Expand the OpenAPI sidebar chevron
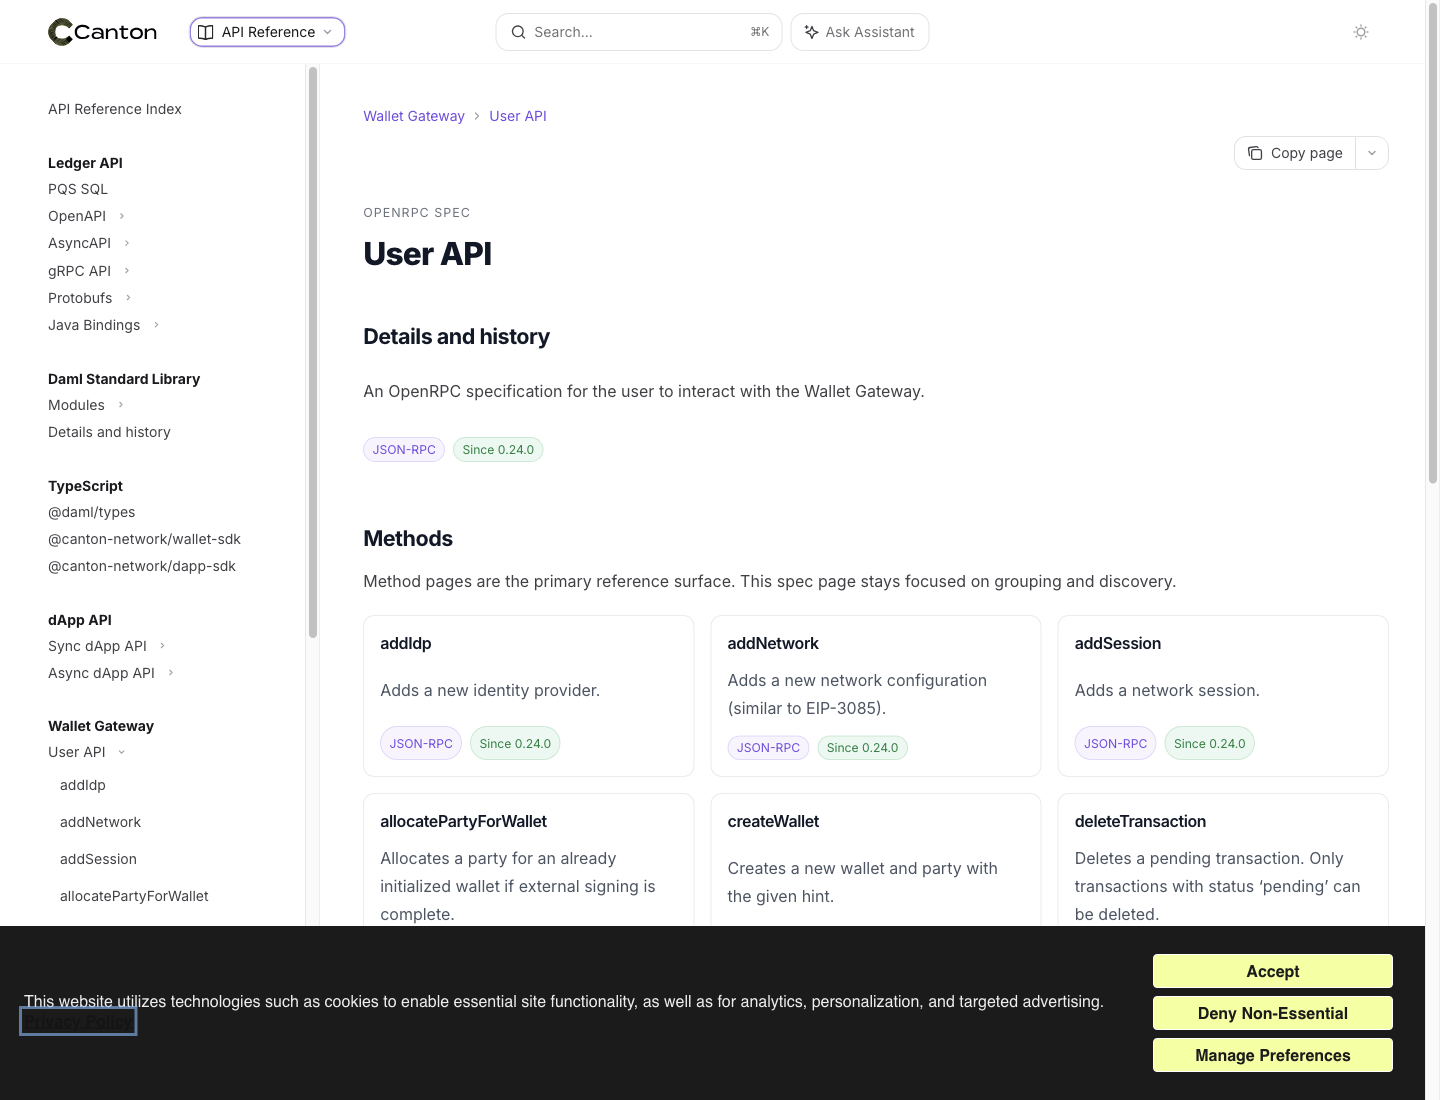 (122, 216)
